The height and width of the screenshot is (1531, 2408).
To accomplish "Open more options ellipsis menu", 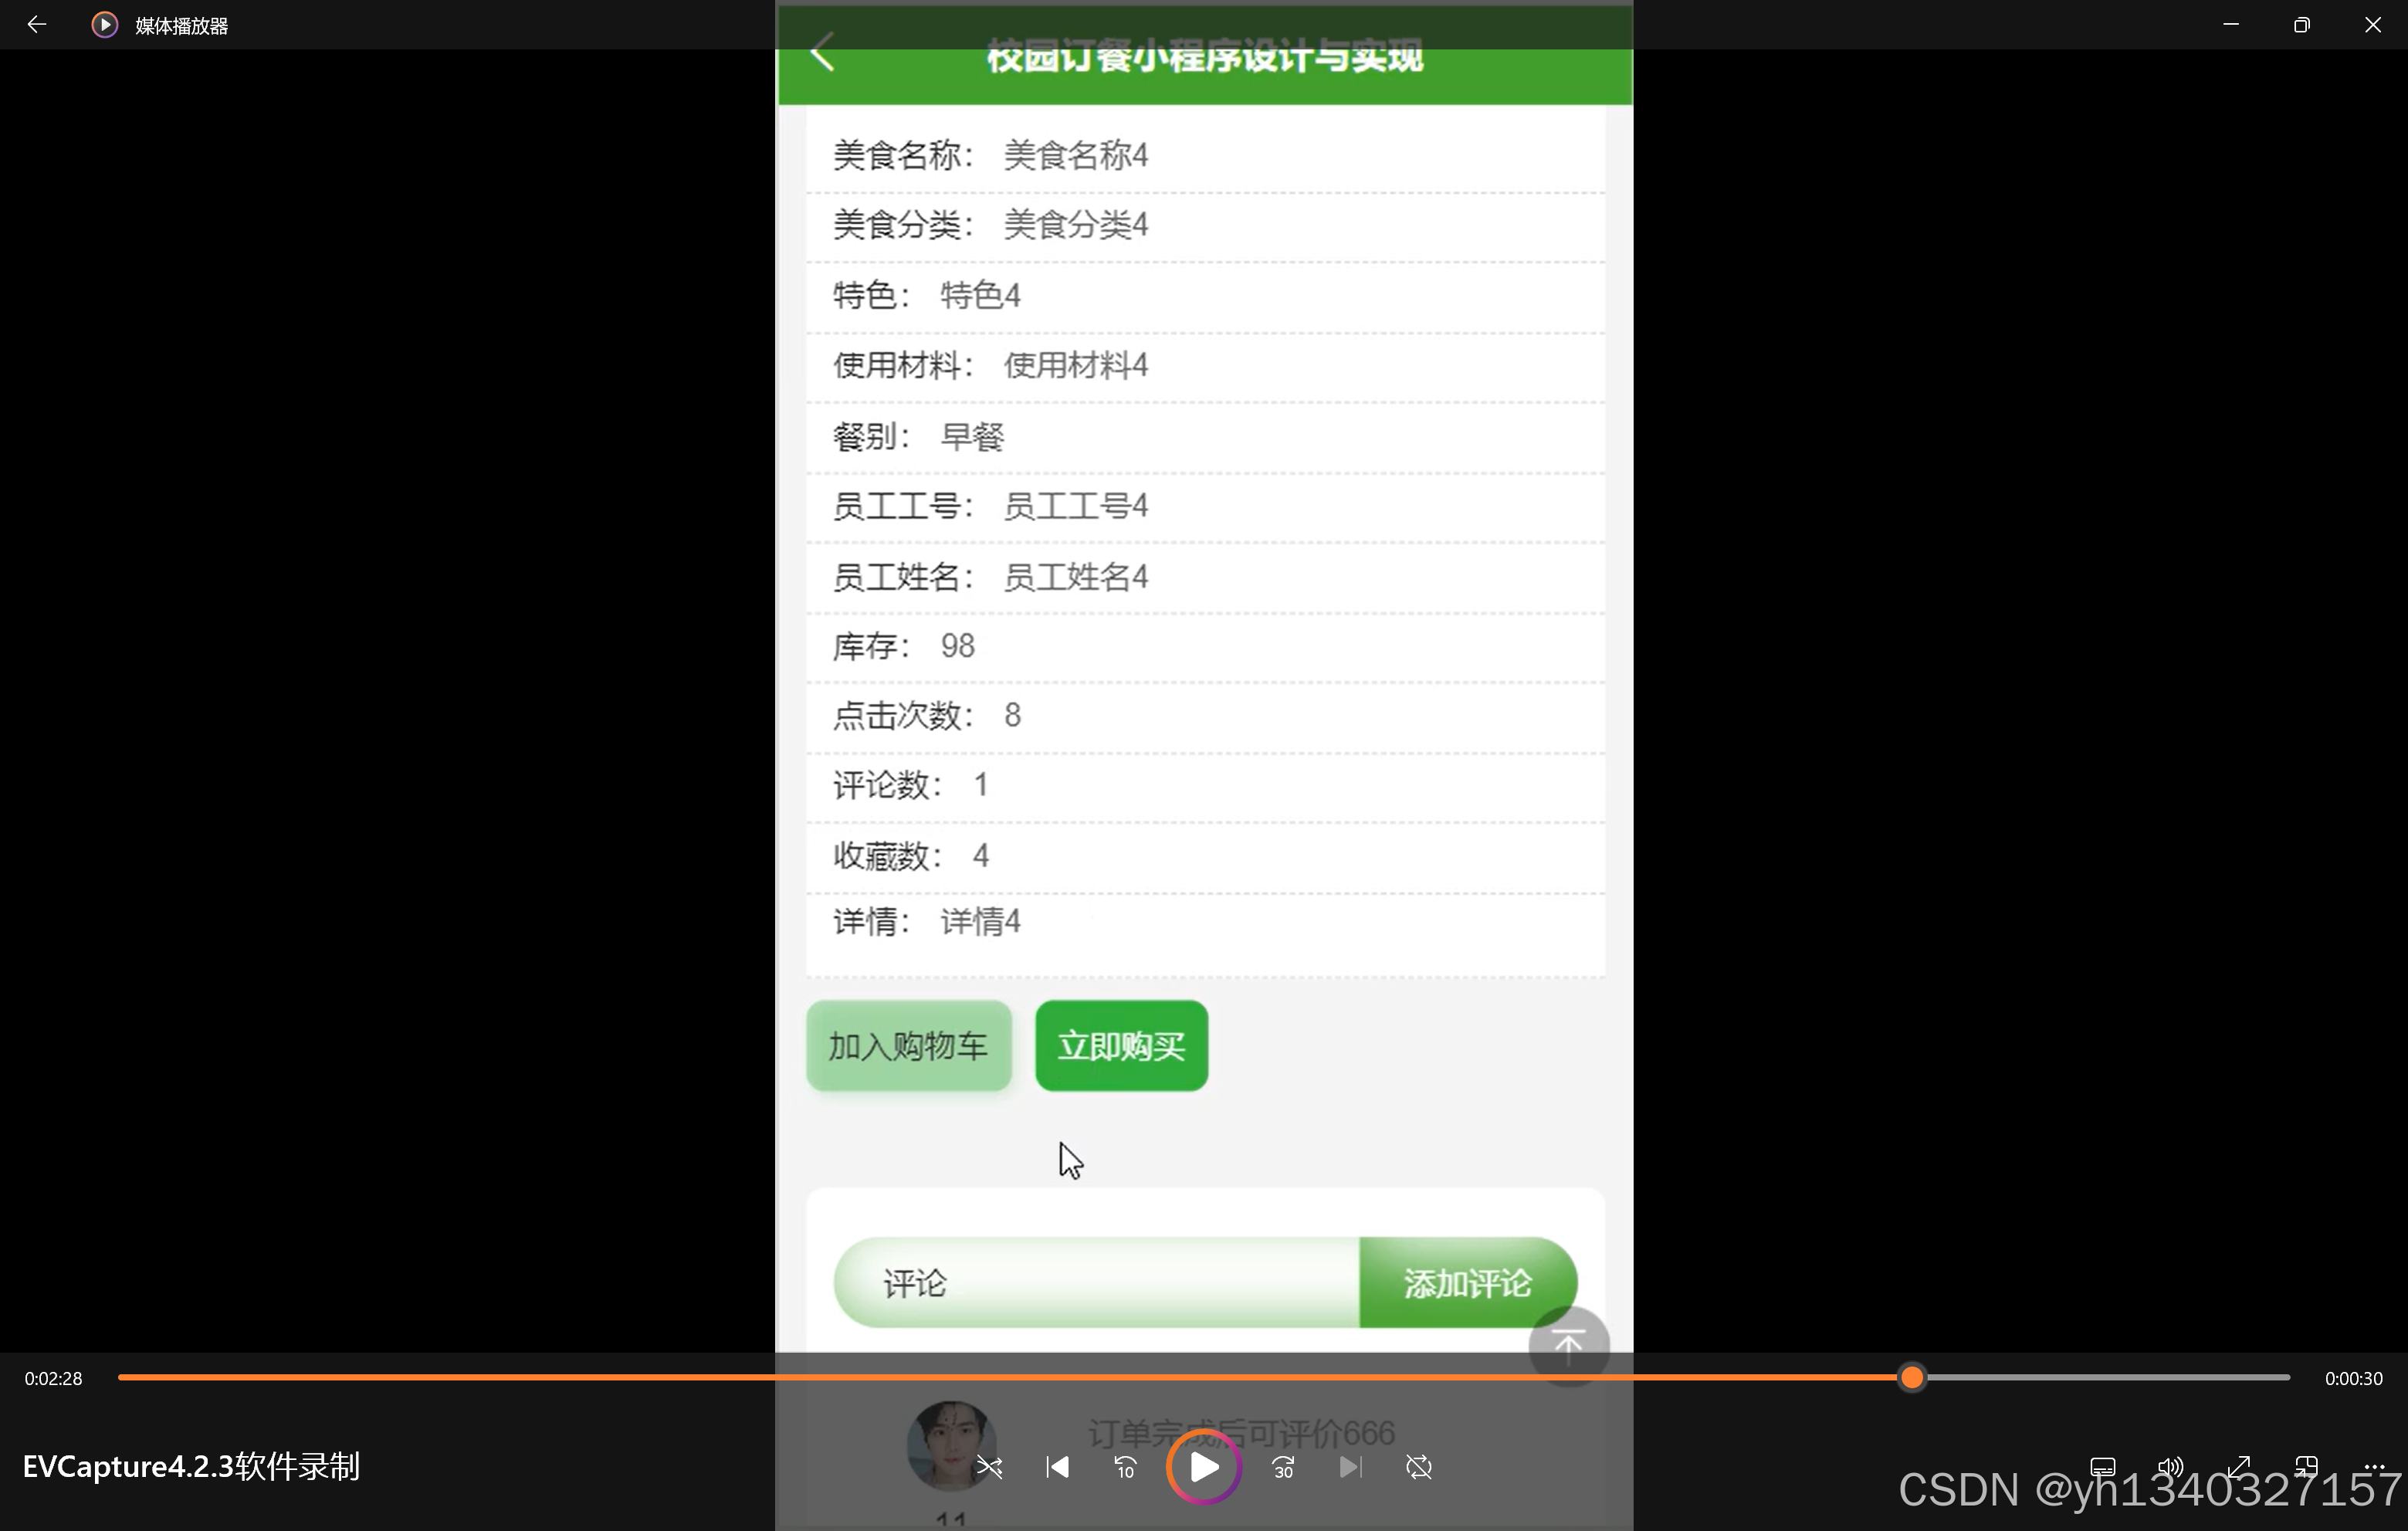I will (x=2374, y=1467).
